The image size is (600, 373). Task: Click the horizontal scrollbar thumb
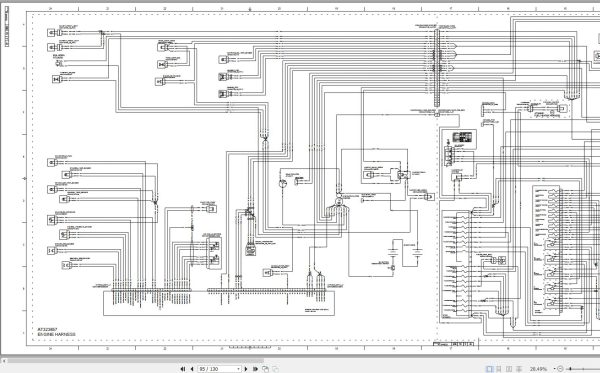pyautogui.click(x=135, y=360)
